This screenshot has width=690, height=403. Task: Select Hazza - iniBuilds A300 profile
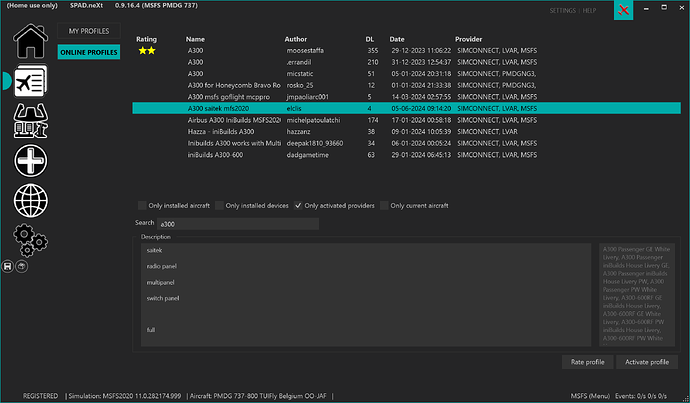pyautogui.click(x=407, y=132)
